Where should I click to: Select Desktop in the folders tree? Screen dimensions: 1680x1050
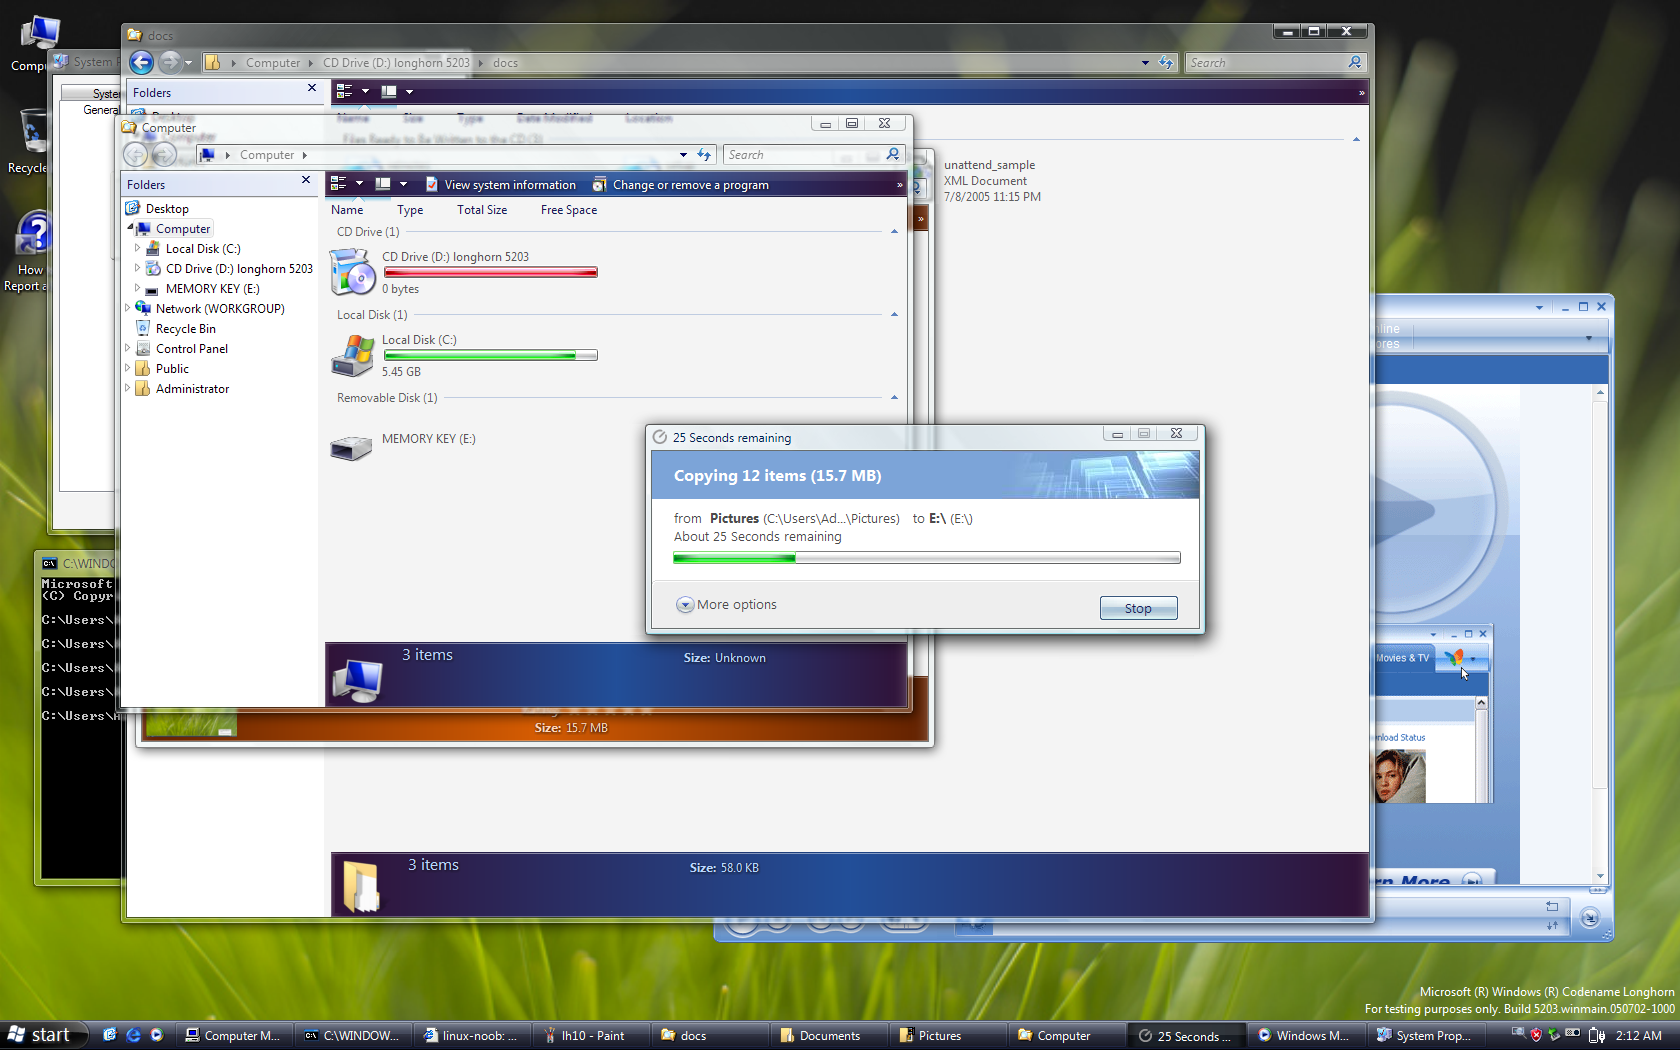coord(167,209)
